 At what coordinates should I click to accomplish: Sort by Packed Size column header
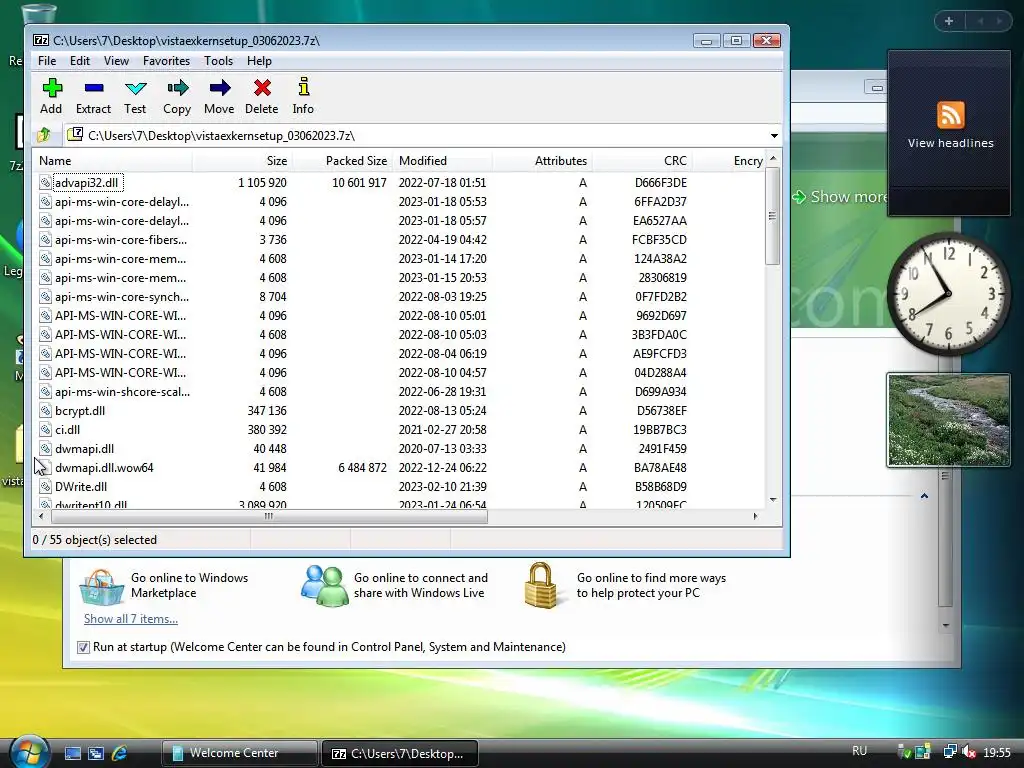click(342, 161)
